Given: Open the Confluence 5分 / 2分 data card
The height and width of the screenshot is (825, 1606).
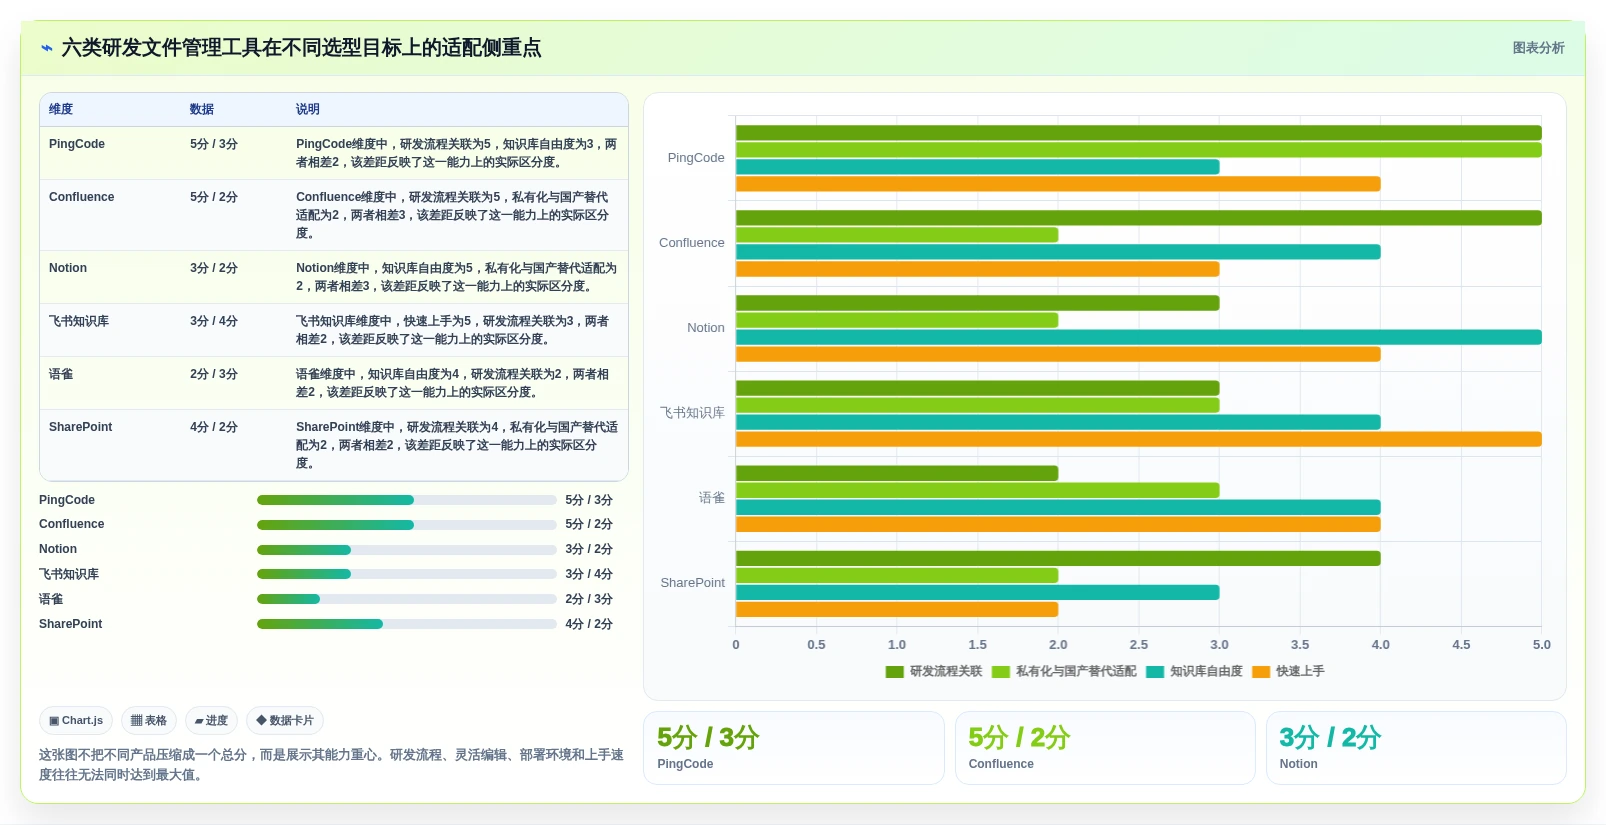Looking at the screenshot, I should click(x=1105, y=748).
